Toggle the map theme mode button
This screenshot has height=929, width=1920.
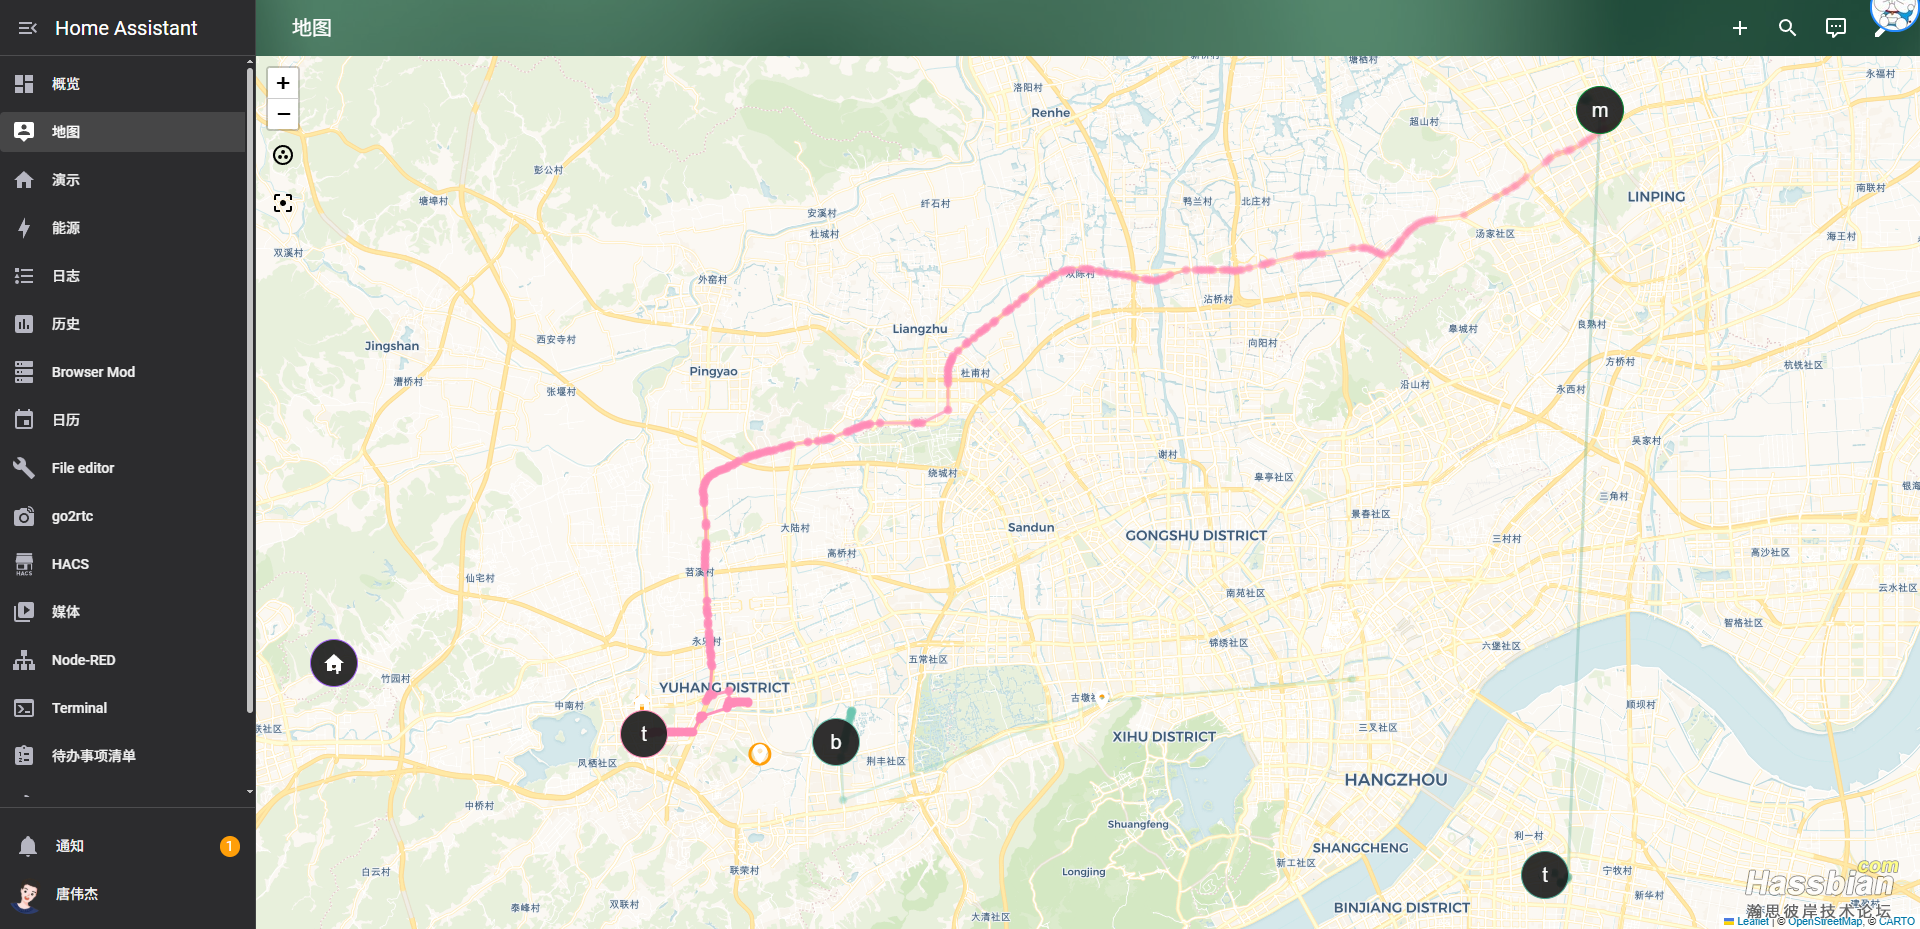[x=283, y=155]
